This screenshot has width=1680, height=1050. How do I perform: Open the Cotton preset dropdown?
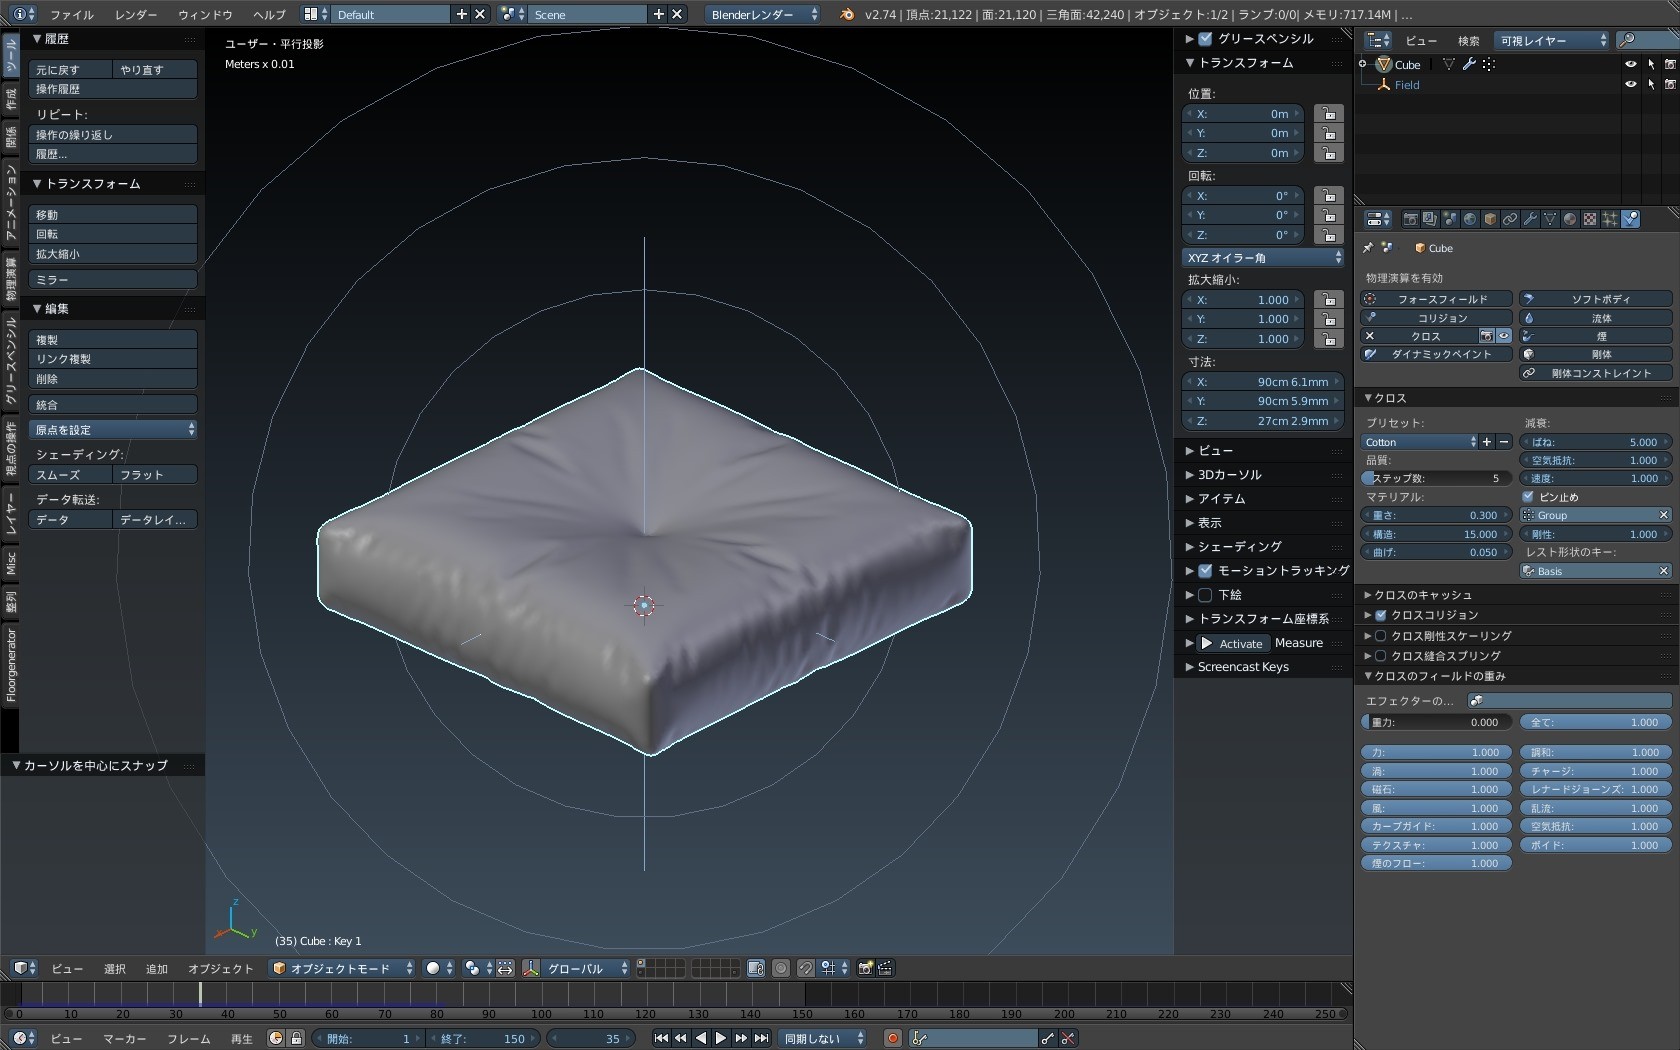coord(1420,442)
